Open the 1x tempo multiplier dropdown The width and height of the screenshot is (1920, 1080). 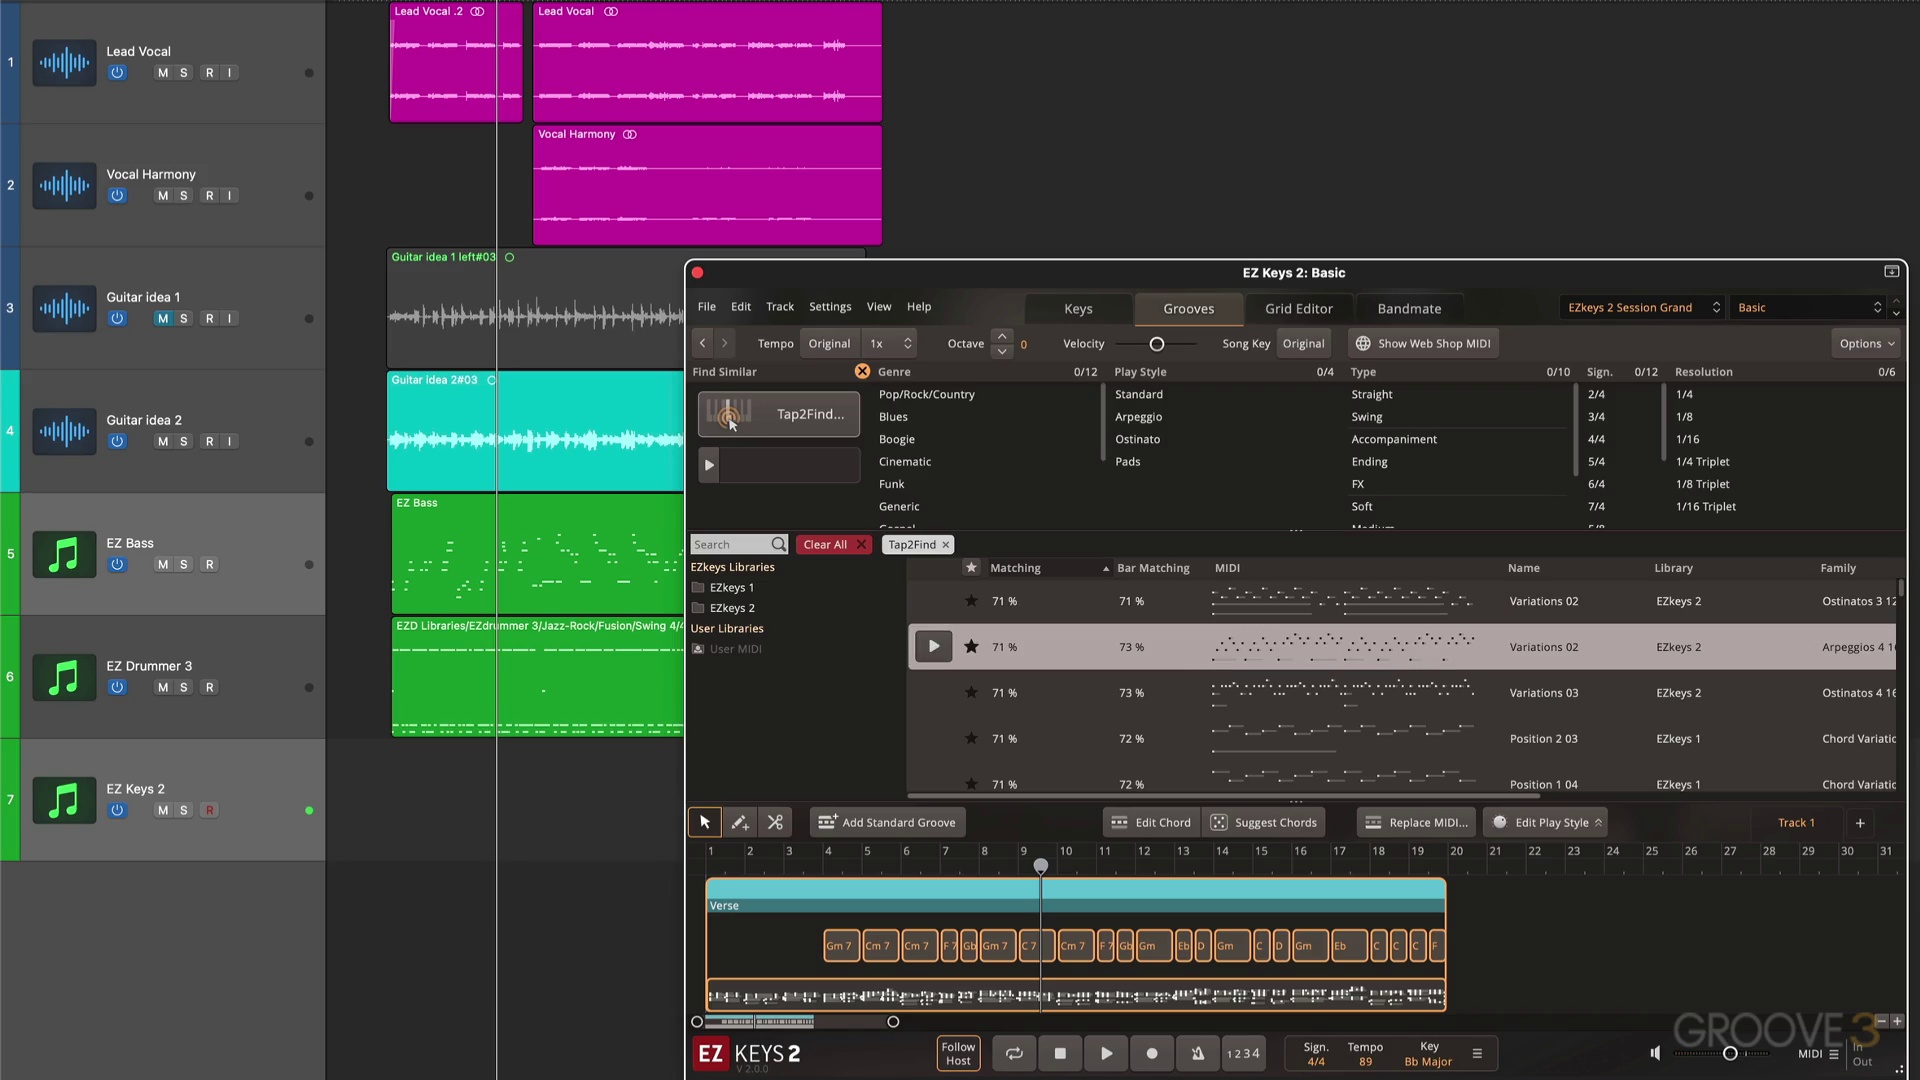tap(890, 343)
